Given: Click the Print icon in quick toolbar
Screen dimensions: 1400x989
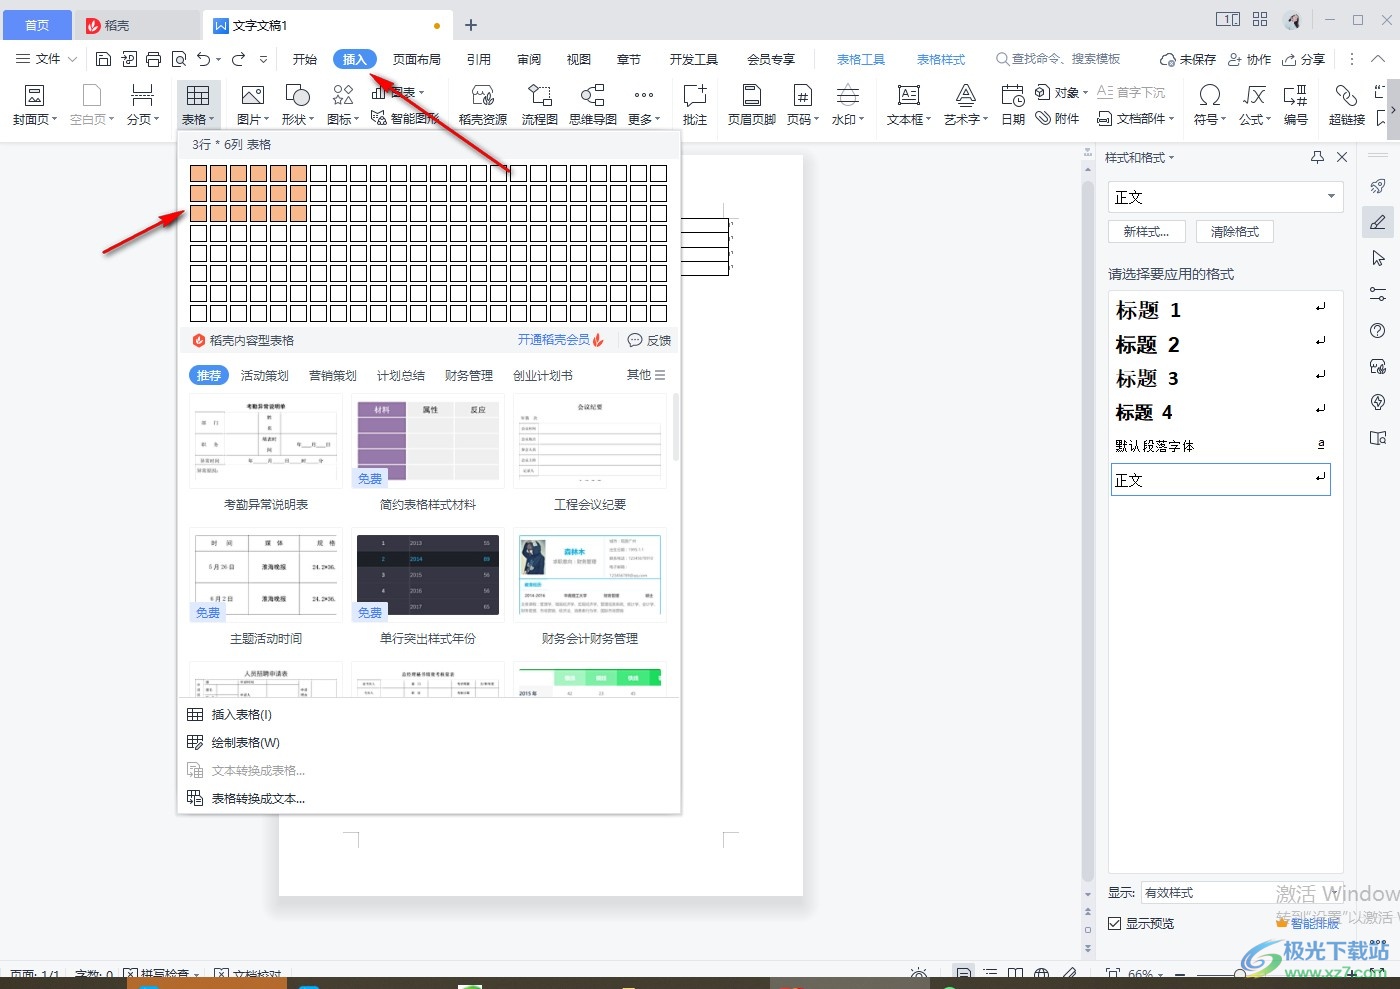Looking at the screenshot, I should pos(153,59).
